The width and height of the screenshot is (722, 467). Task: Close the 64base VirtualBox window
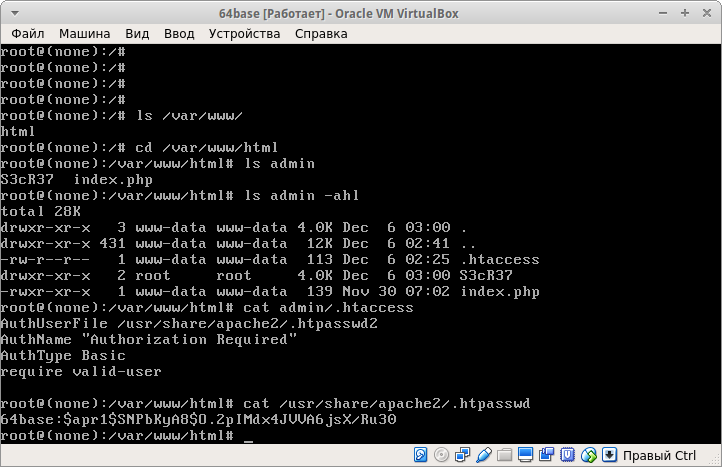[x=707, y=13]
